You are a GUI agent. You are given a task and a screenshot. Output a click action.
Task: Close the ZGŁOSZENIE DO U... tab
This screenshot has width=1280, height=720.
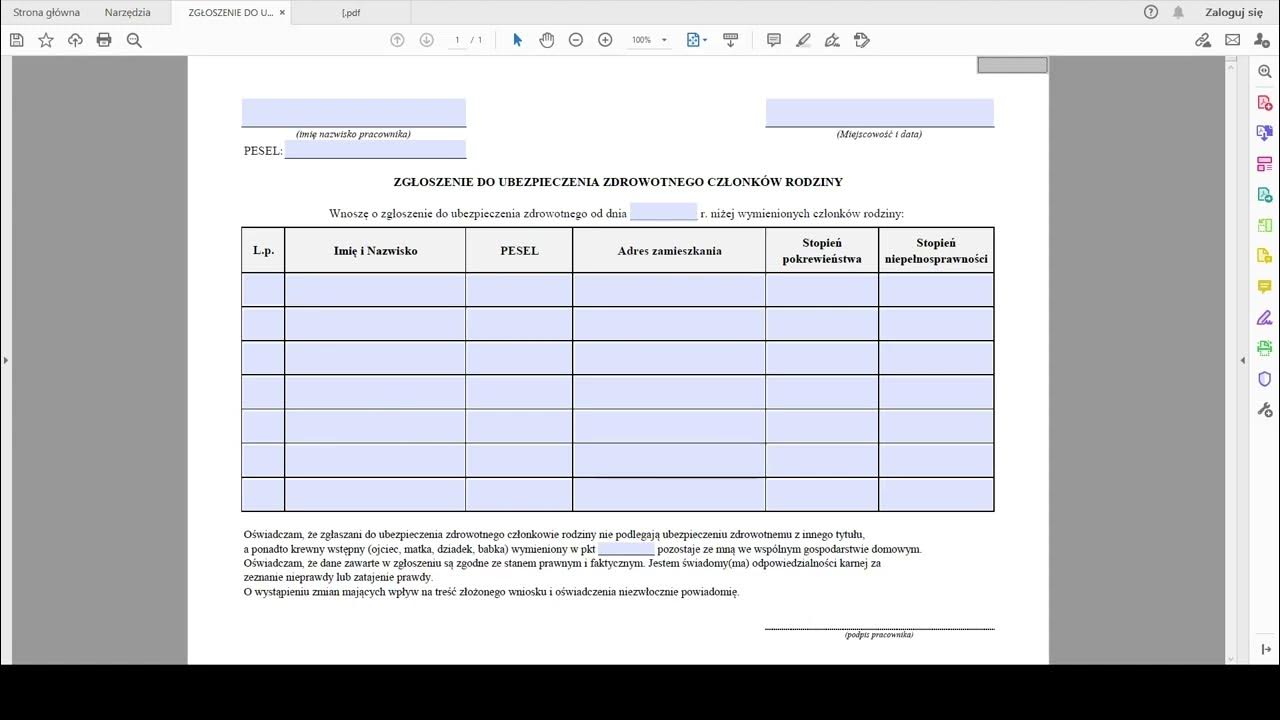tap(282, 12)
